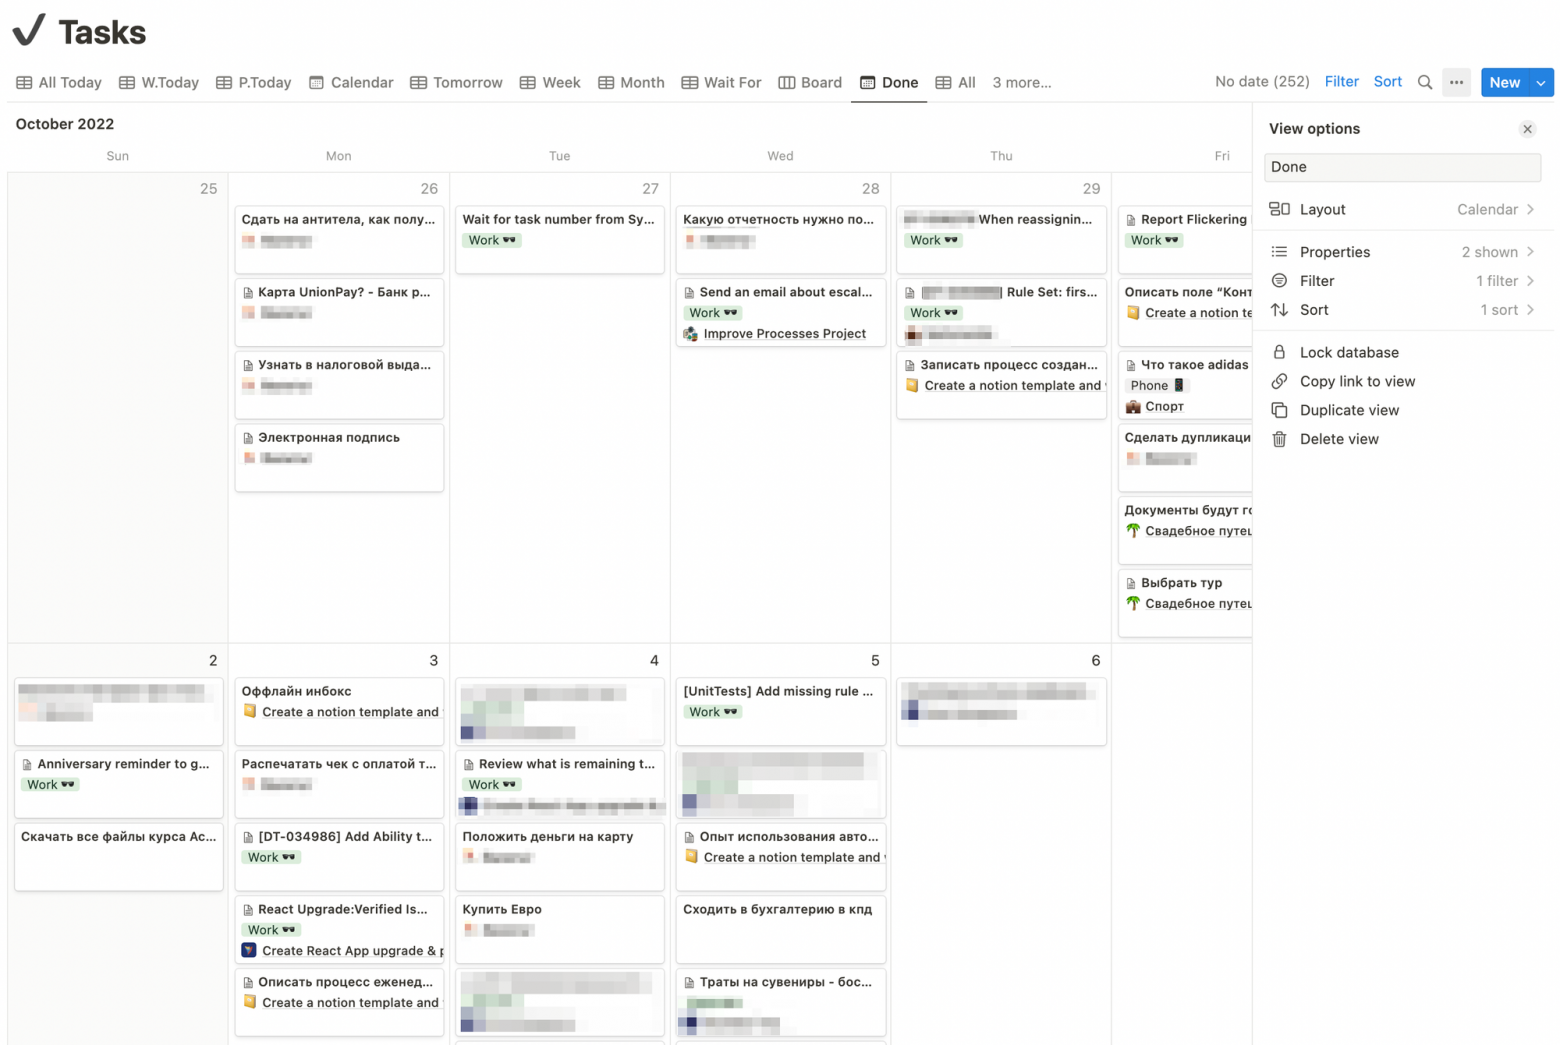Open Сходить в бухгалтерию в кпд card
Screen dimensions: 1560x1045
781,929
